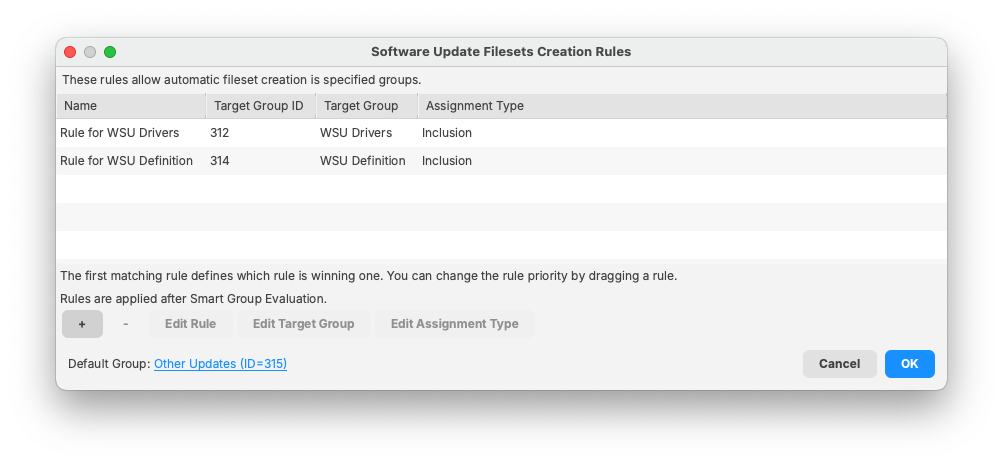Click the minus button to remove rule

coord(125,324)
